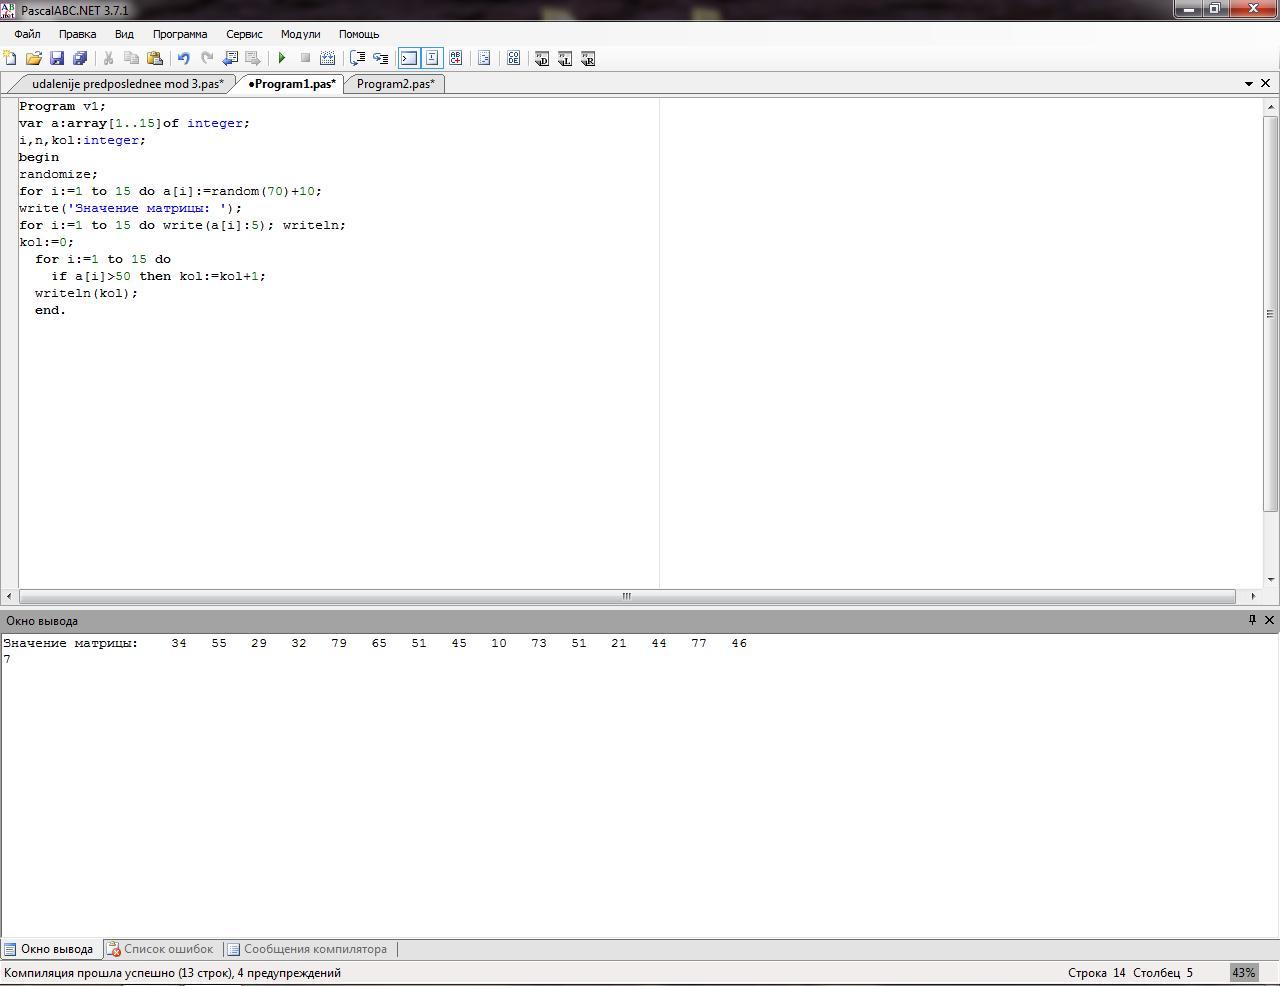Click the Save All icon

point(80,58)
